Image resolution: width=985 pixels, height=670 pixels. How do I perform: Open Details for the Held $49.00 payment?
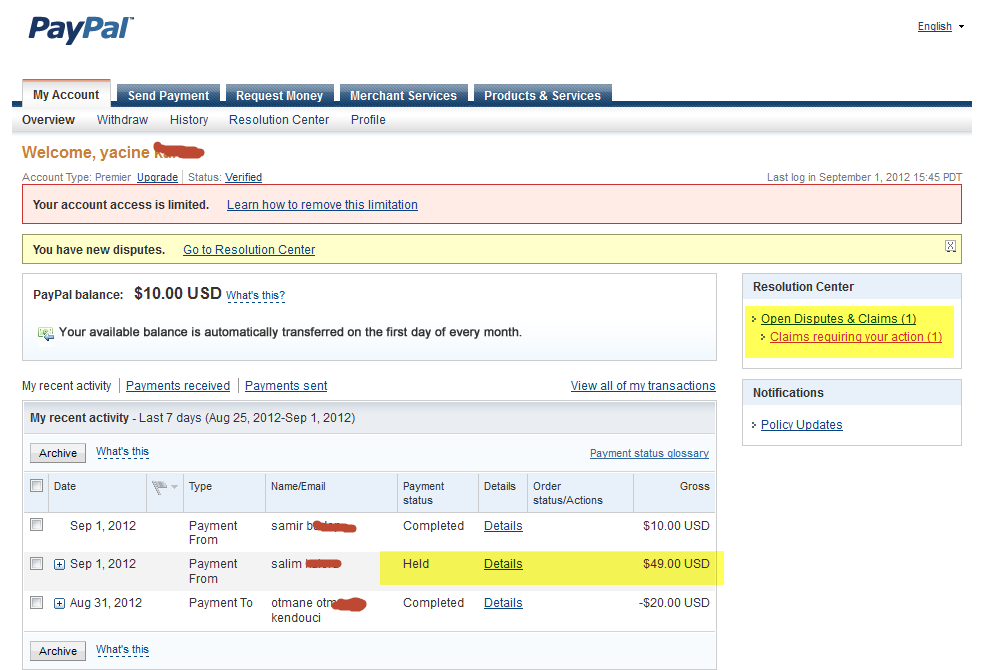[503, 564]
